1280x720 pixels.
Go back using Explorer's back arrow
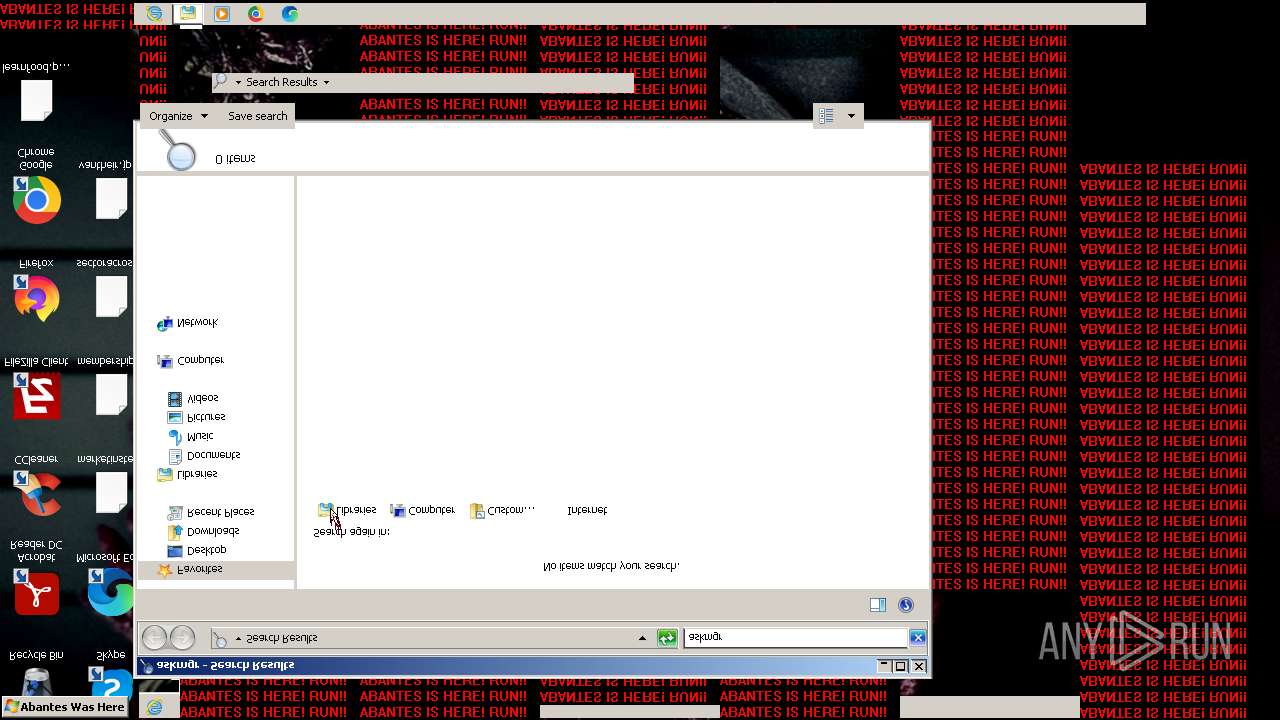154,638
